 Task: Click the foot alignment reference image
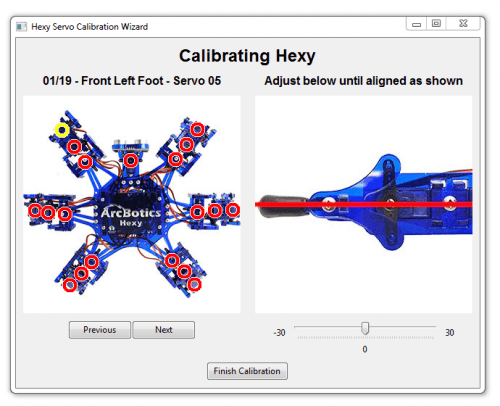[364, 204]
